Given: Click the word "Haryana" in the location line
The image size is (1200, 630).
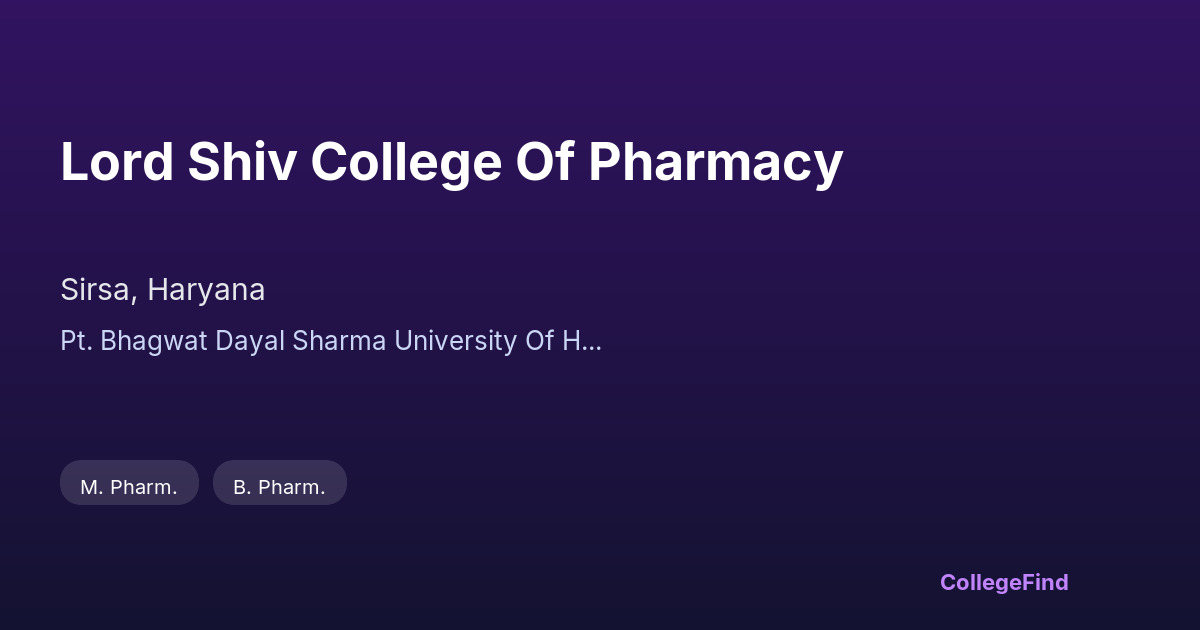Looking at the screenshot, I should click(206, 290).
